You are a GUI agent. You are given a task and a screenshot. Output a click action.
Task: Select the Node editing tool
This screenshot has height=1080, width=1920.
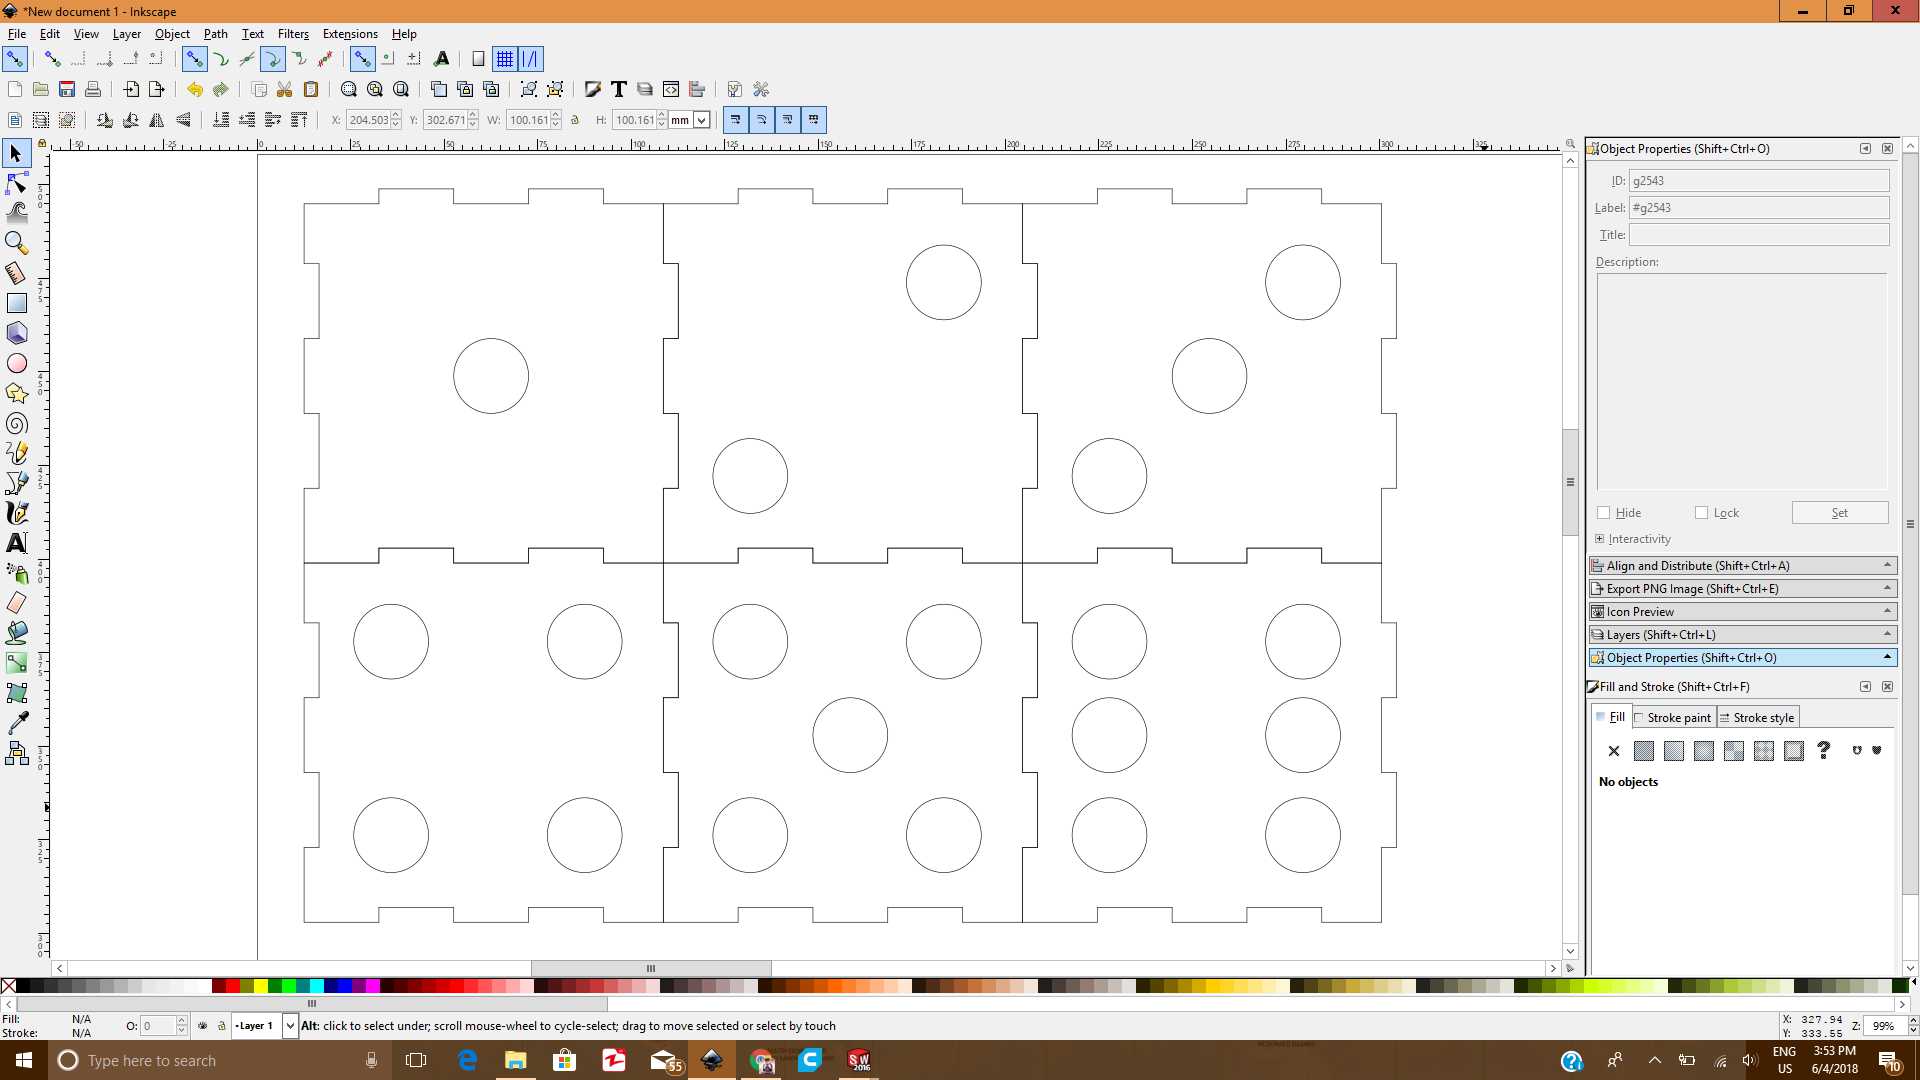pos(17,183)
